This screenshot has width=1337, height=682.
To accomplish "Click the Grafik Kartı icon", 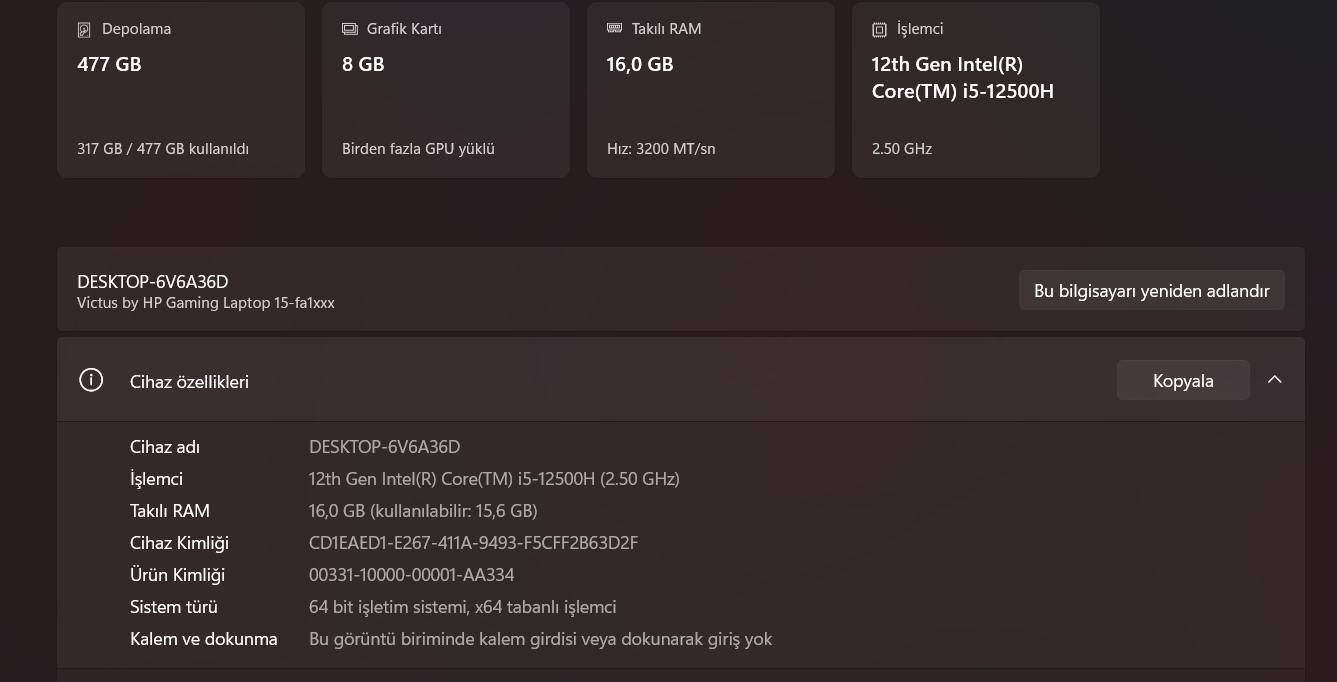I will 349,29.
